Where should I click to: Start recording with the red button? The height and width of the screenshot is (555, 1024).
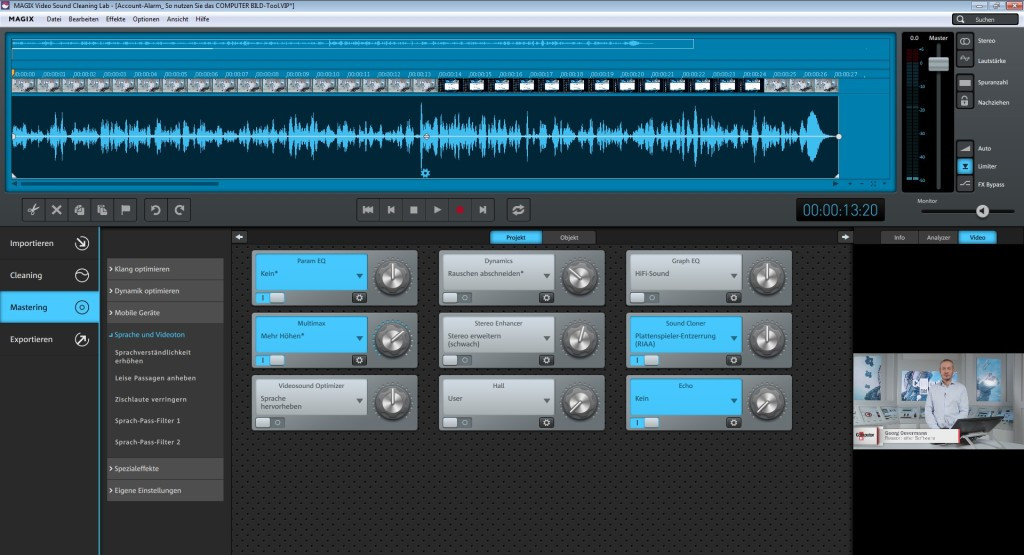tap(460, 210)
